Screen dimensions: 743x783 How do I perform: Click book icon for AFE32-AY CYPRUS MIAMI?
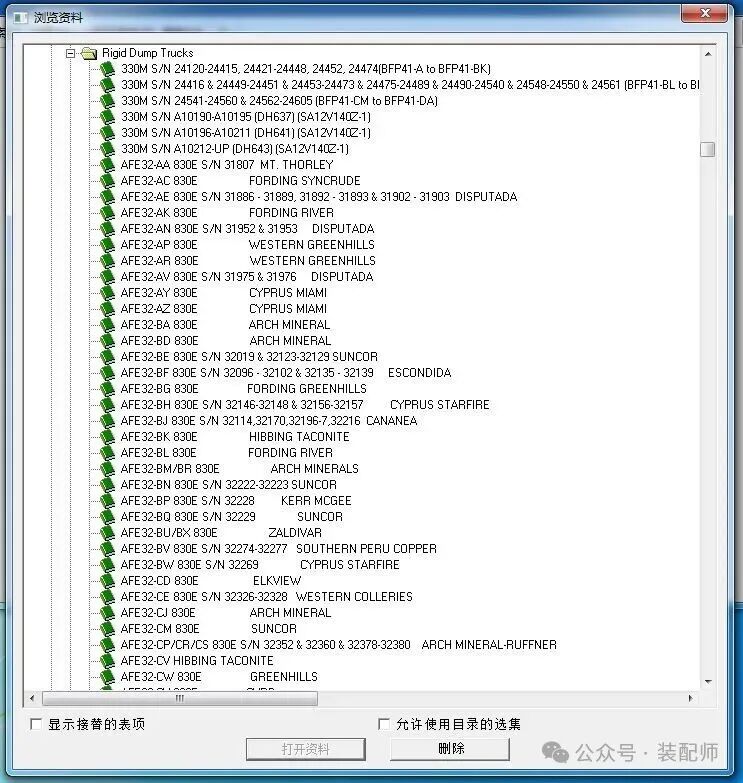pyautogui.click(x=107, y=293)
